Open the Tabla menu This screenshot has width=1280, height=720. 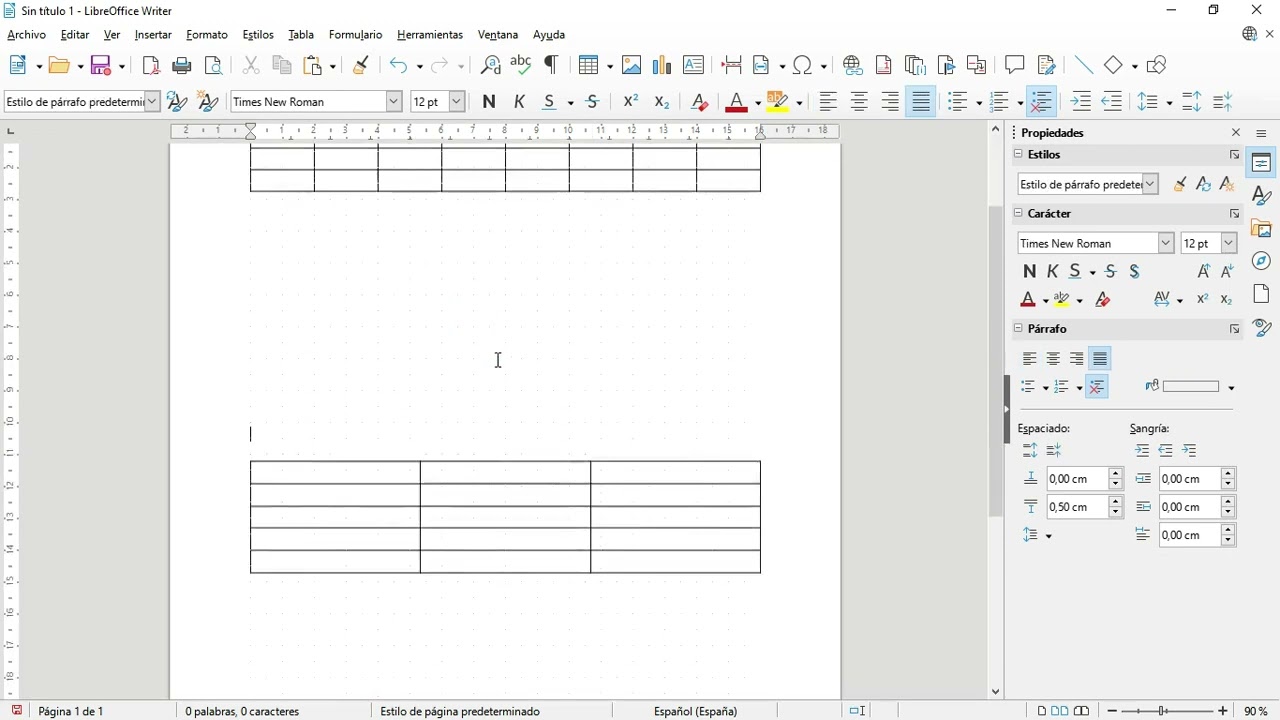(x=301, y=35)
